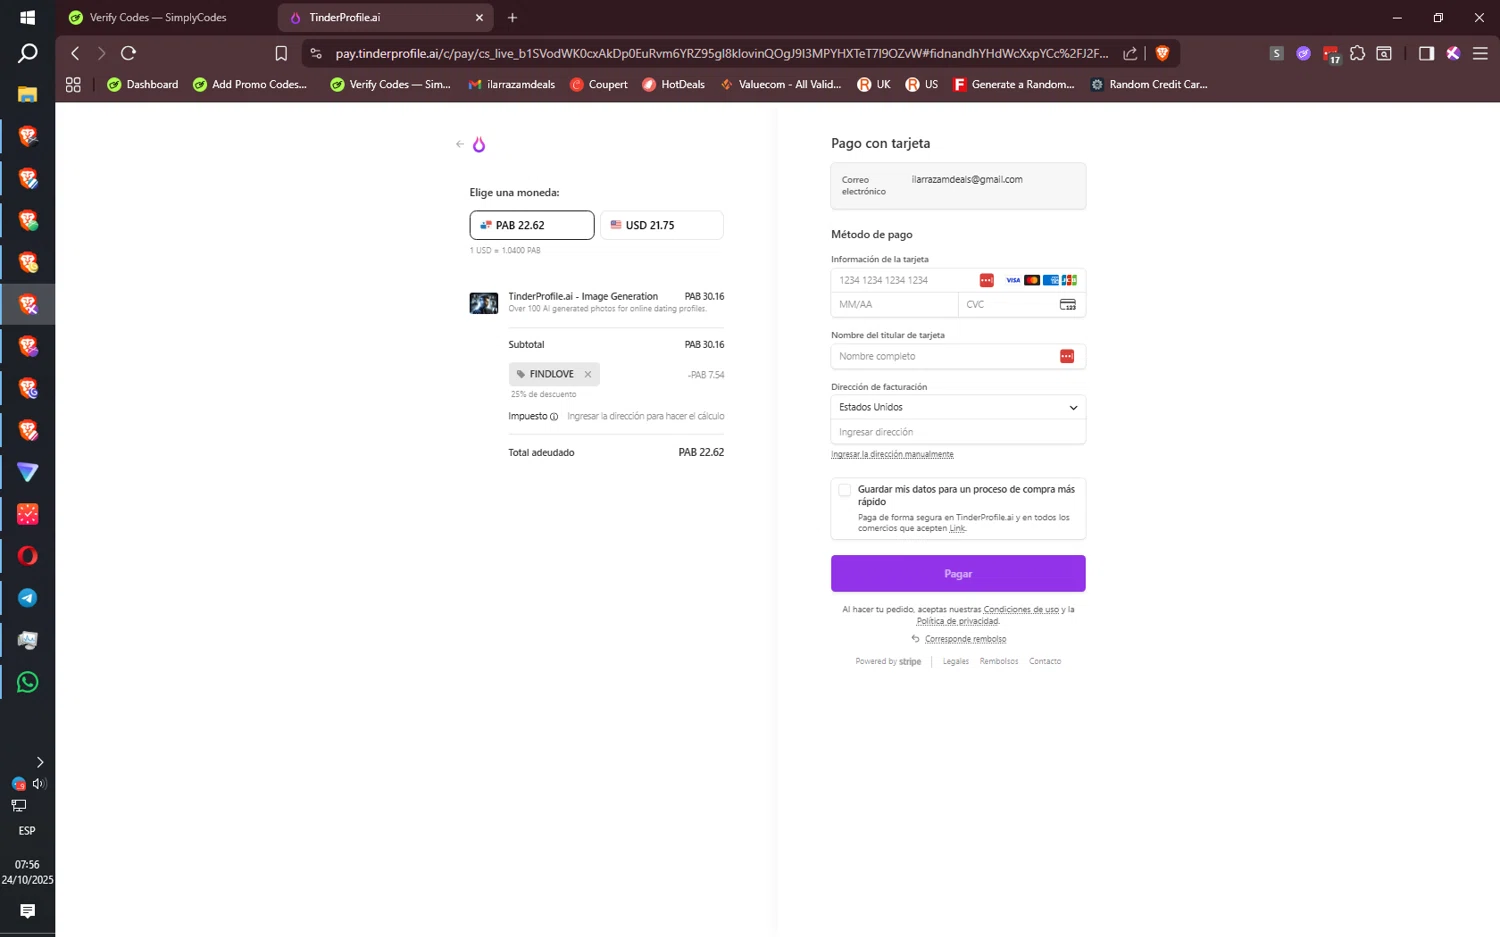Click the purple circular extension icon
This screenshot has height=937, width=1500.
[1303, 53]
